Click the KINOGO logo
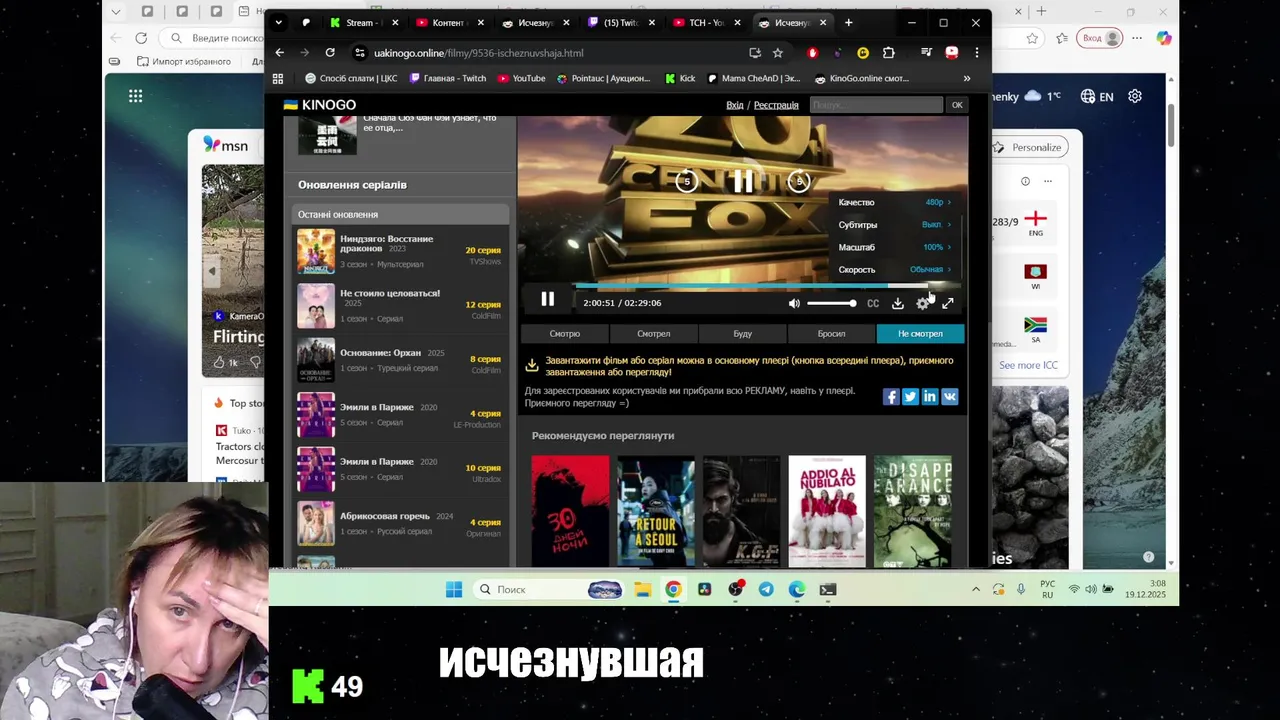1280x720 pixels. (x=320, y=105)
